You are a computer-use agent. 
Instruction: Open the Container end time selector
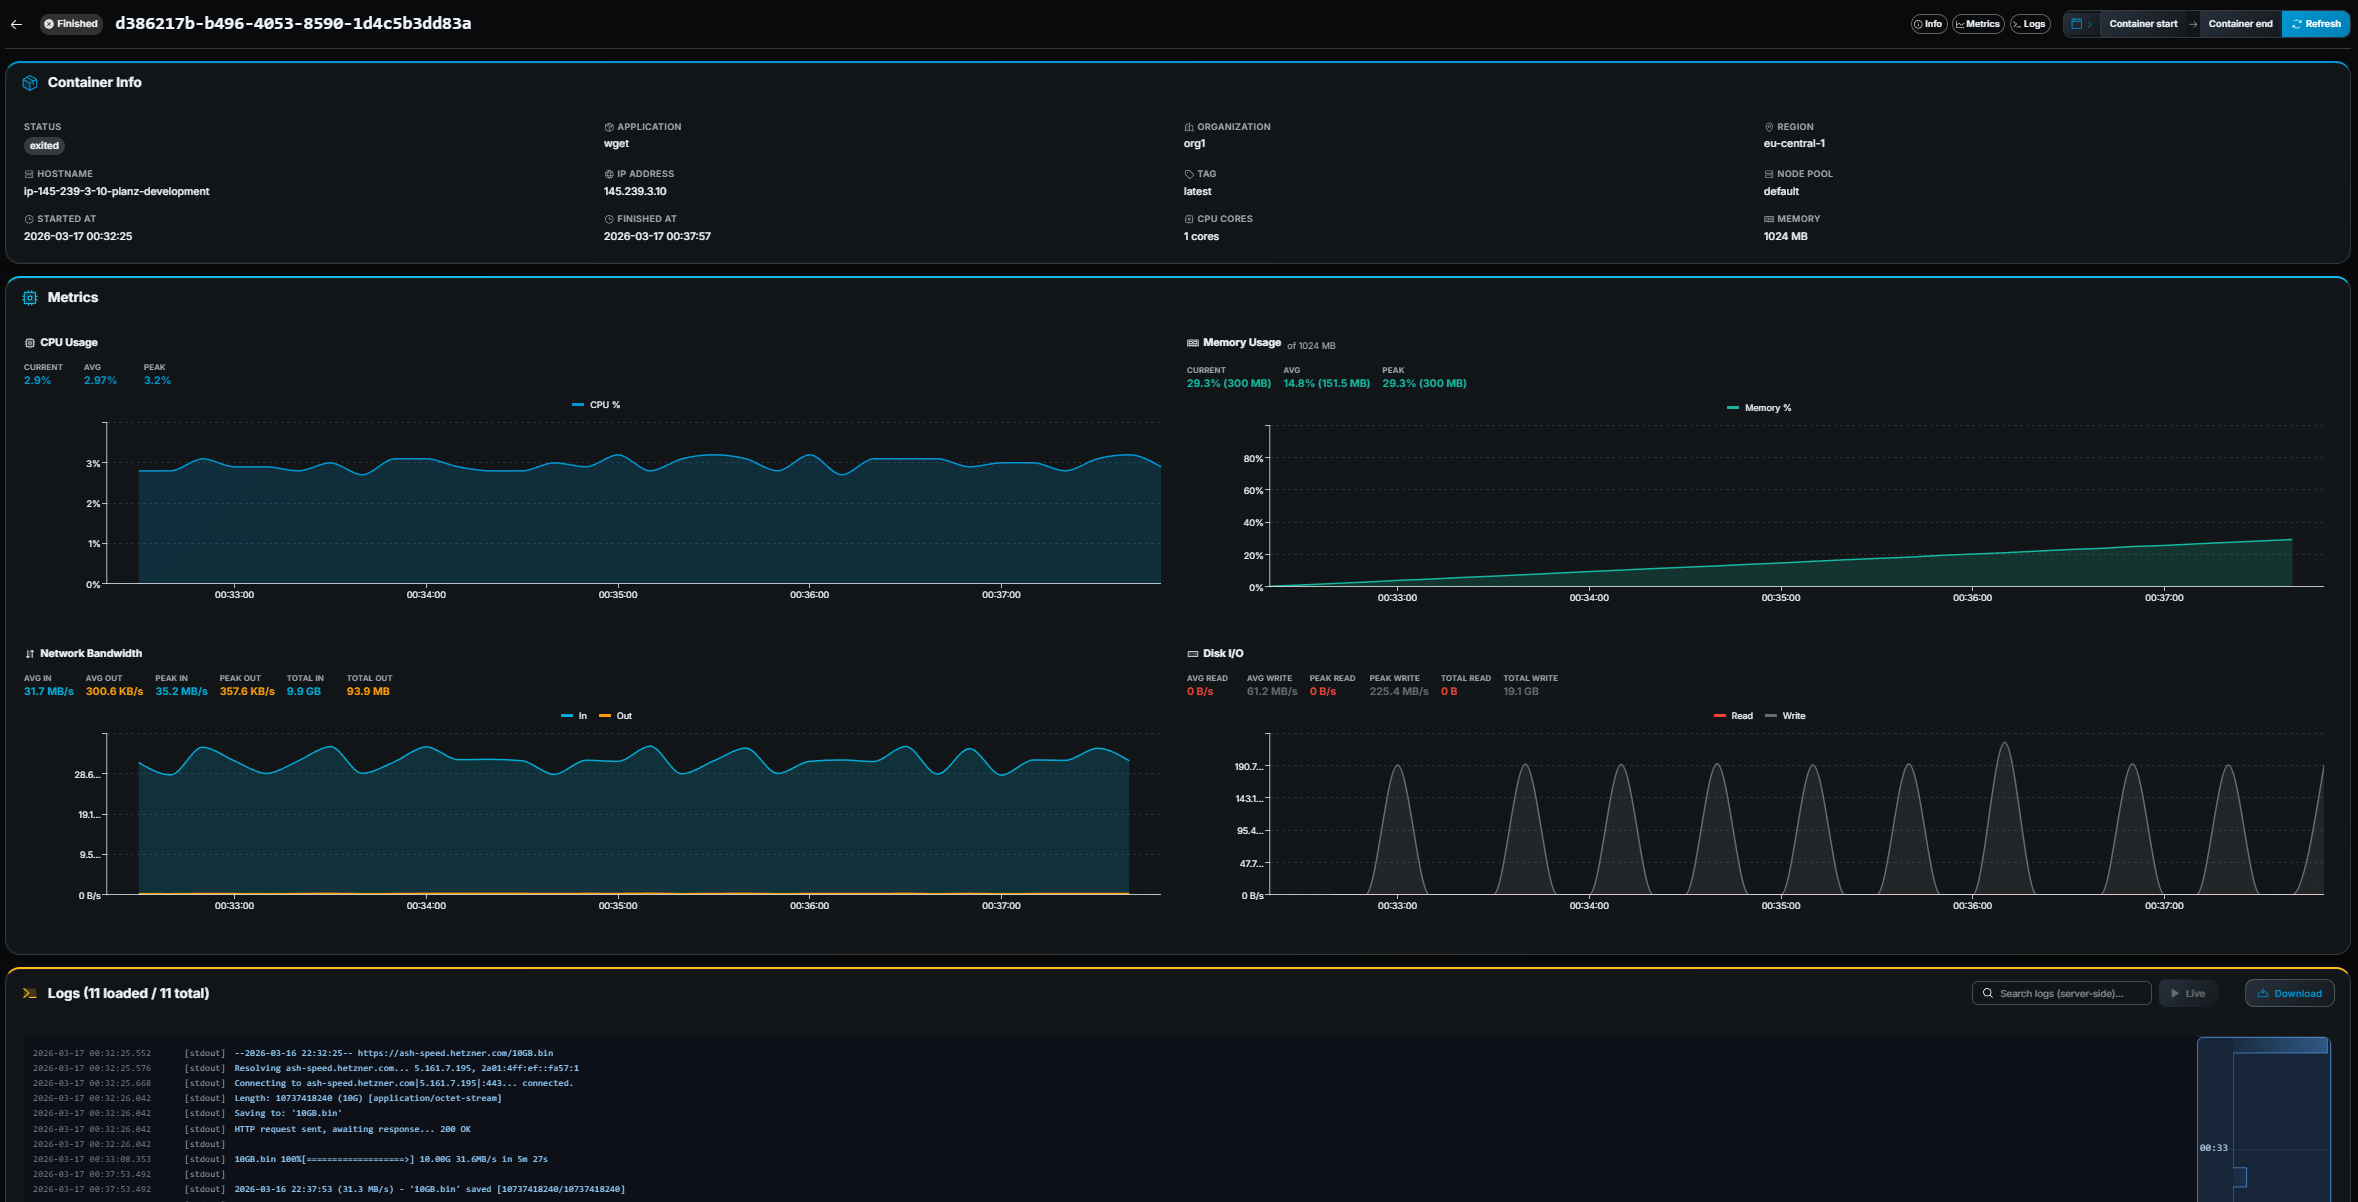tap(2240, 23)
